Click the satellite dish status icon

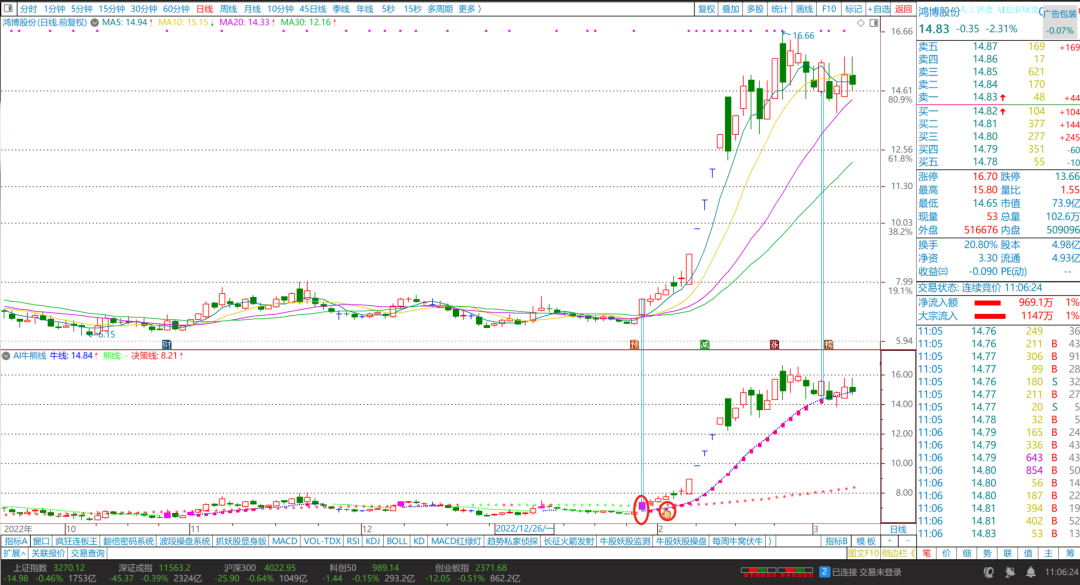[x=1010, y=572]
